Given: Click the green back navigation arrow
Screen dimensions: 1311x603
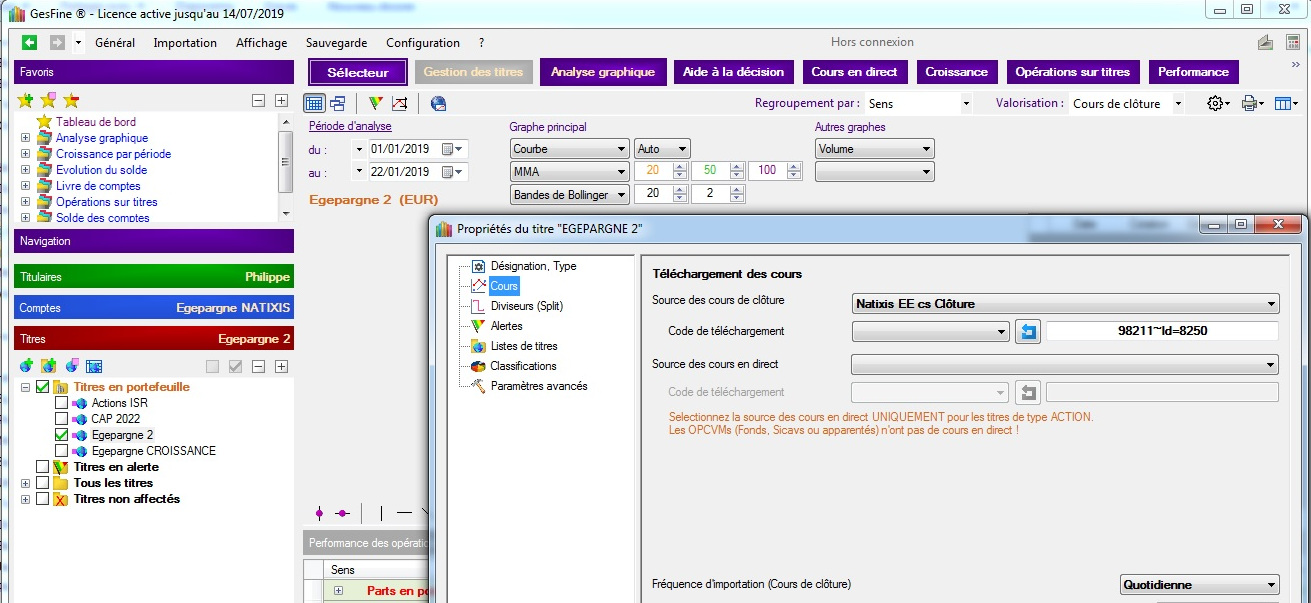Looking at the screenshot, I should pyautogui.click(x=29, y=43).
